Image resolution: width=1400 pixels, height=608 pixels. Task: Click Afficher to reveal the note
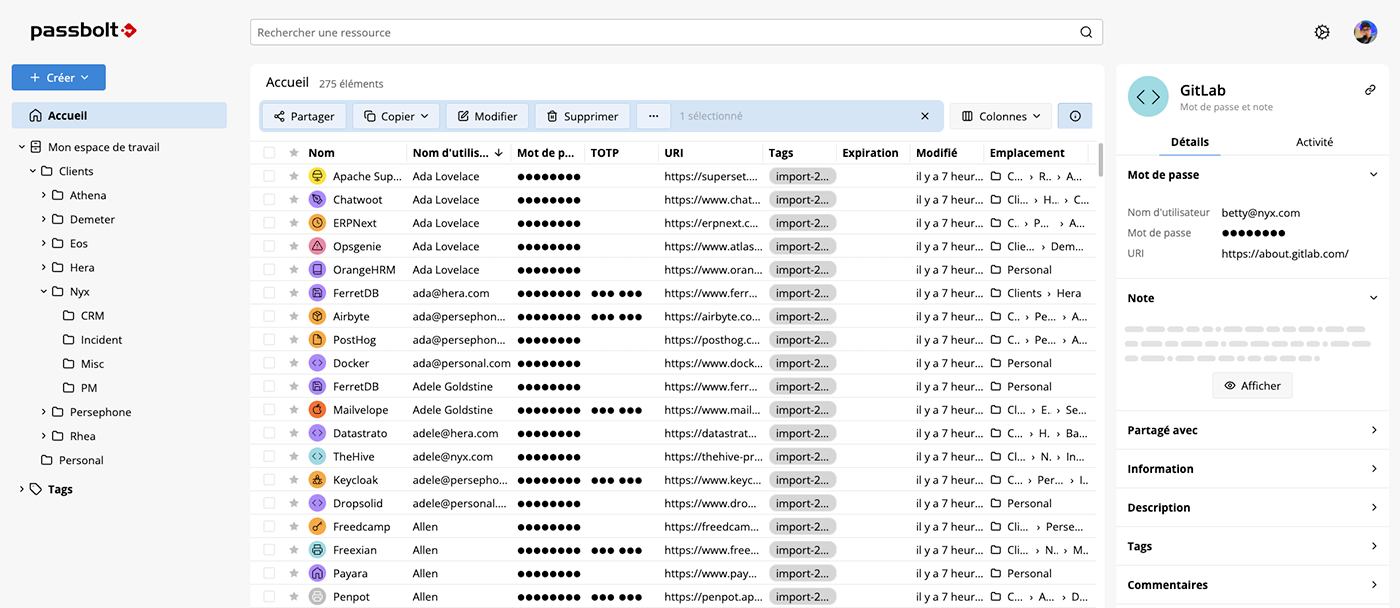click(x=1252, y=386)
